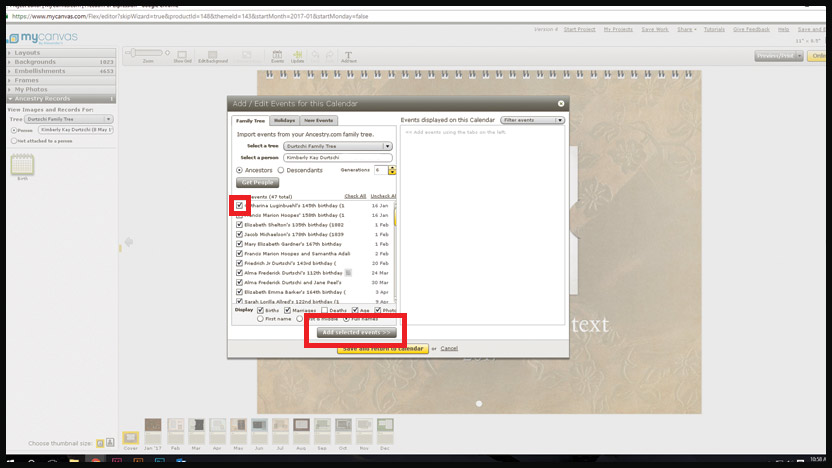Click the Give Feedback link

751,29
